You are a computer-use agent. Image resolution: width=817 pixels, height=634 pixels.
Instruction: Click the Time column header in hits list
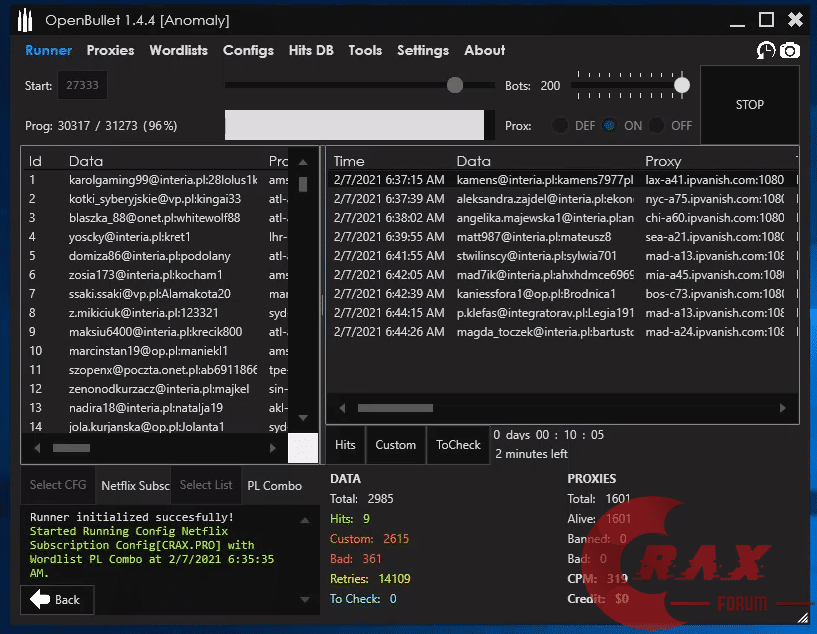(349, 161)
